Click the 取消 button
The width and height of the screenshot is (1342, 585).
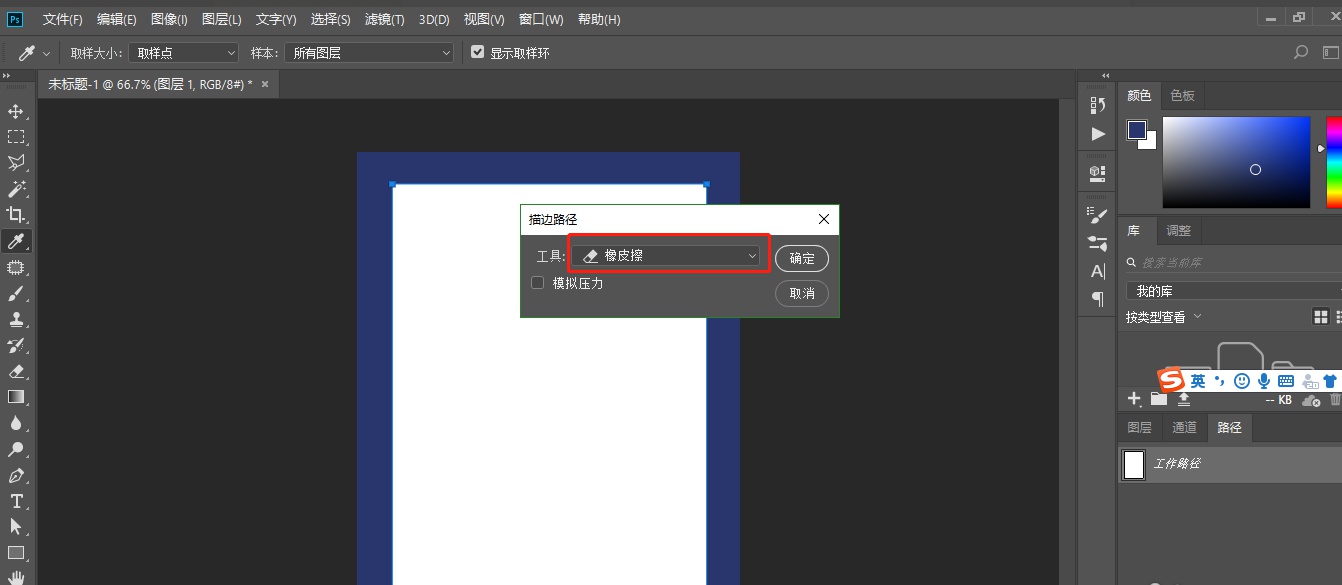point(801,293)
